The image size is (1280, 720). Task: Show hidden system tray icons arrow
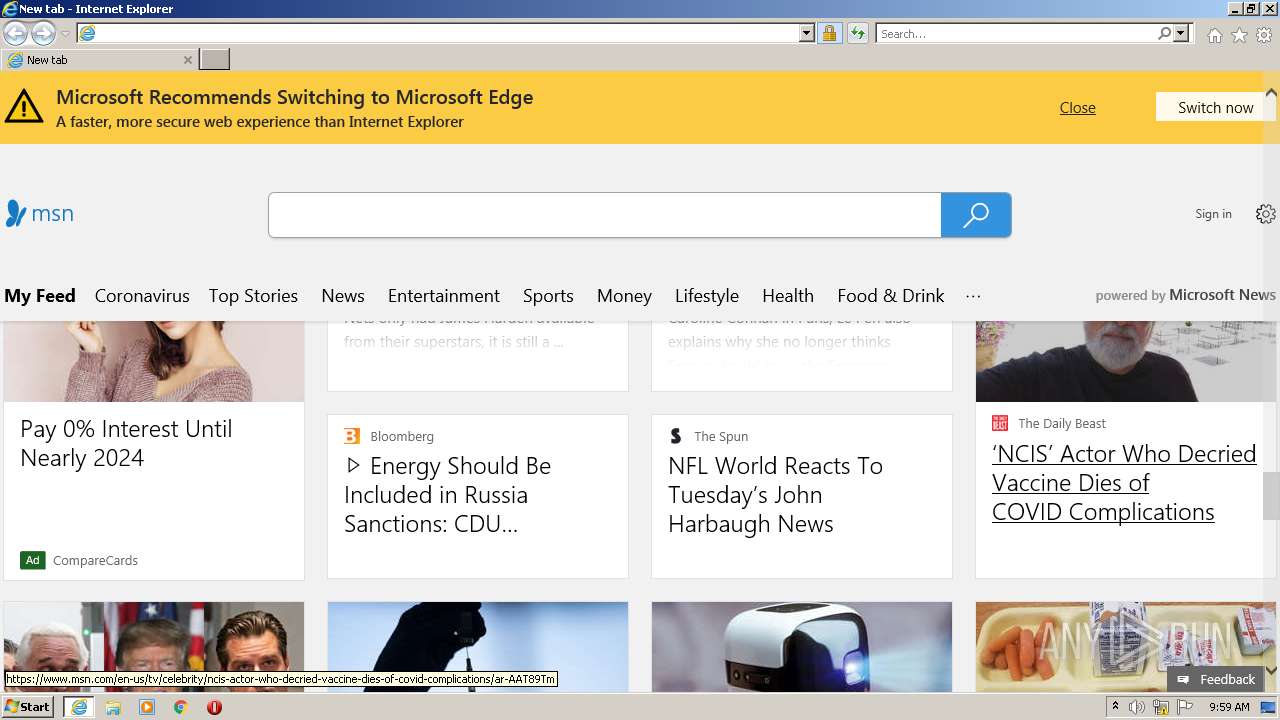[x=1115, y=707]
